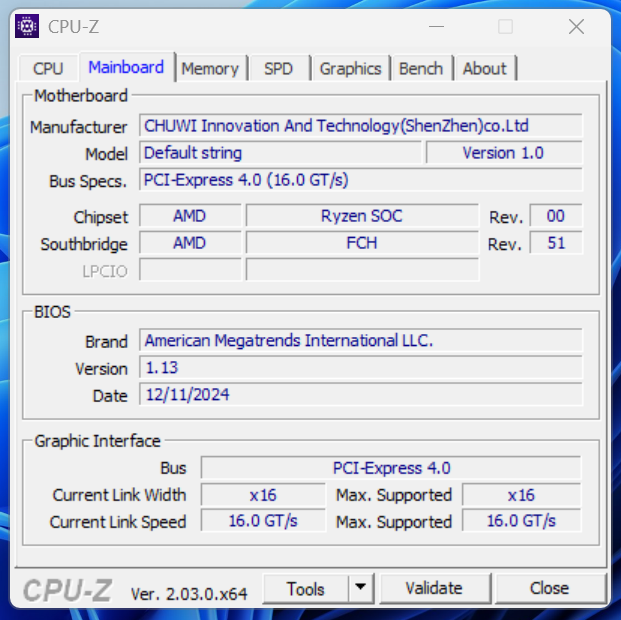621x620 pixels.
Task: Click the 'Current Link Speed' label
Action: click(118, 522)
